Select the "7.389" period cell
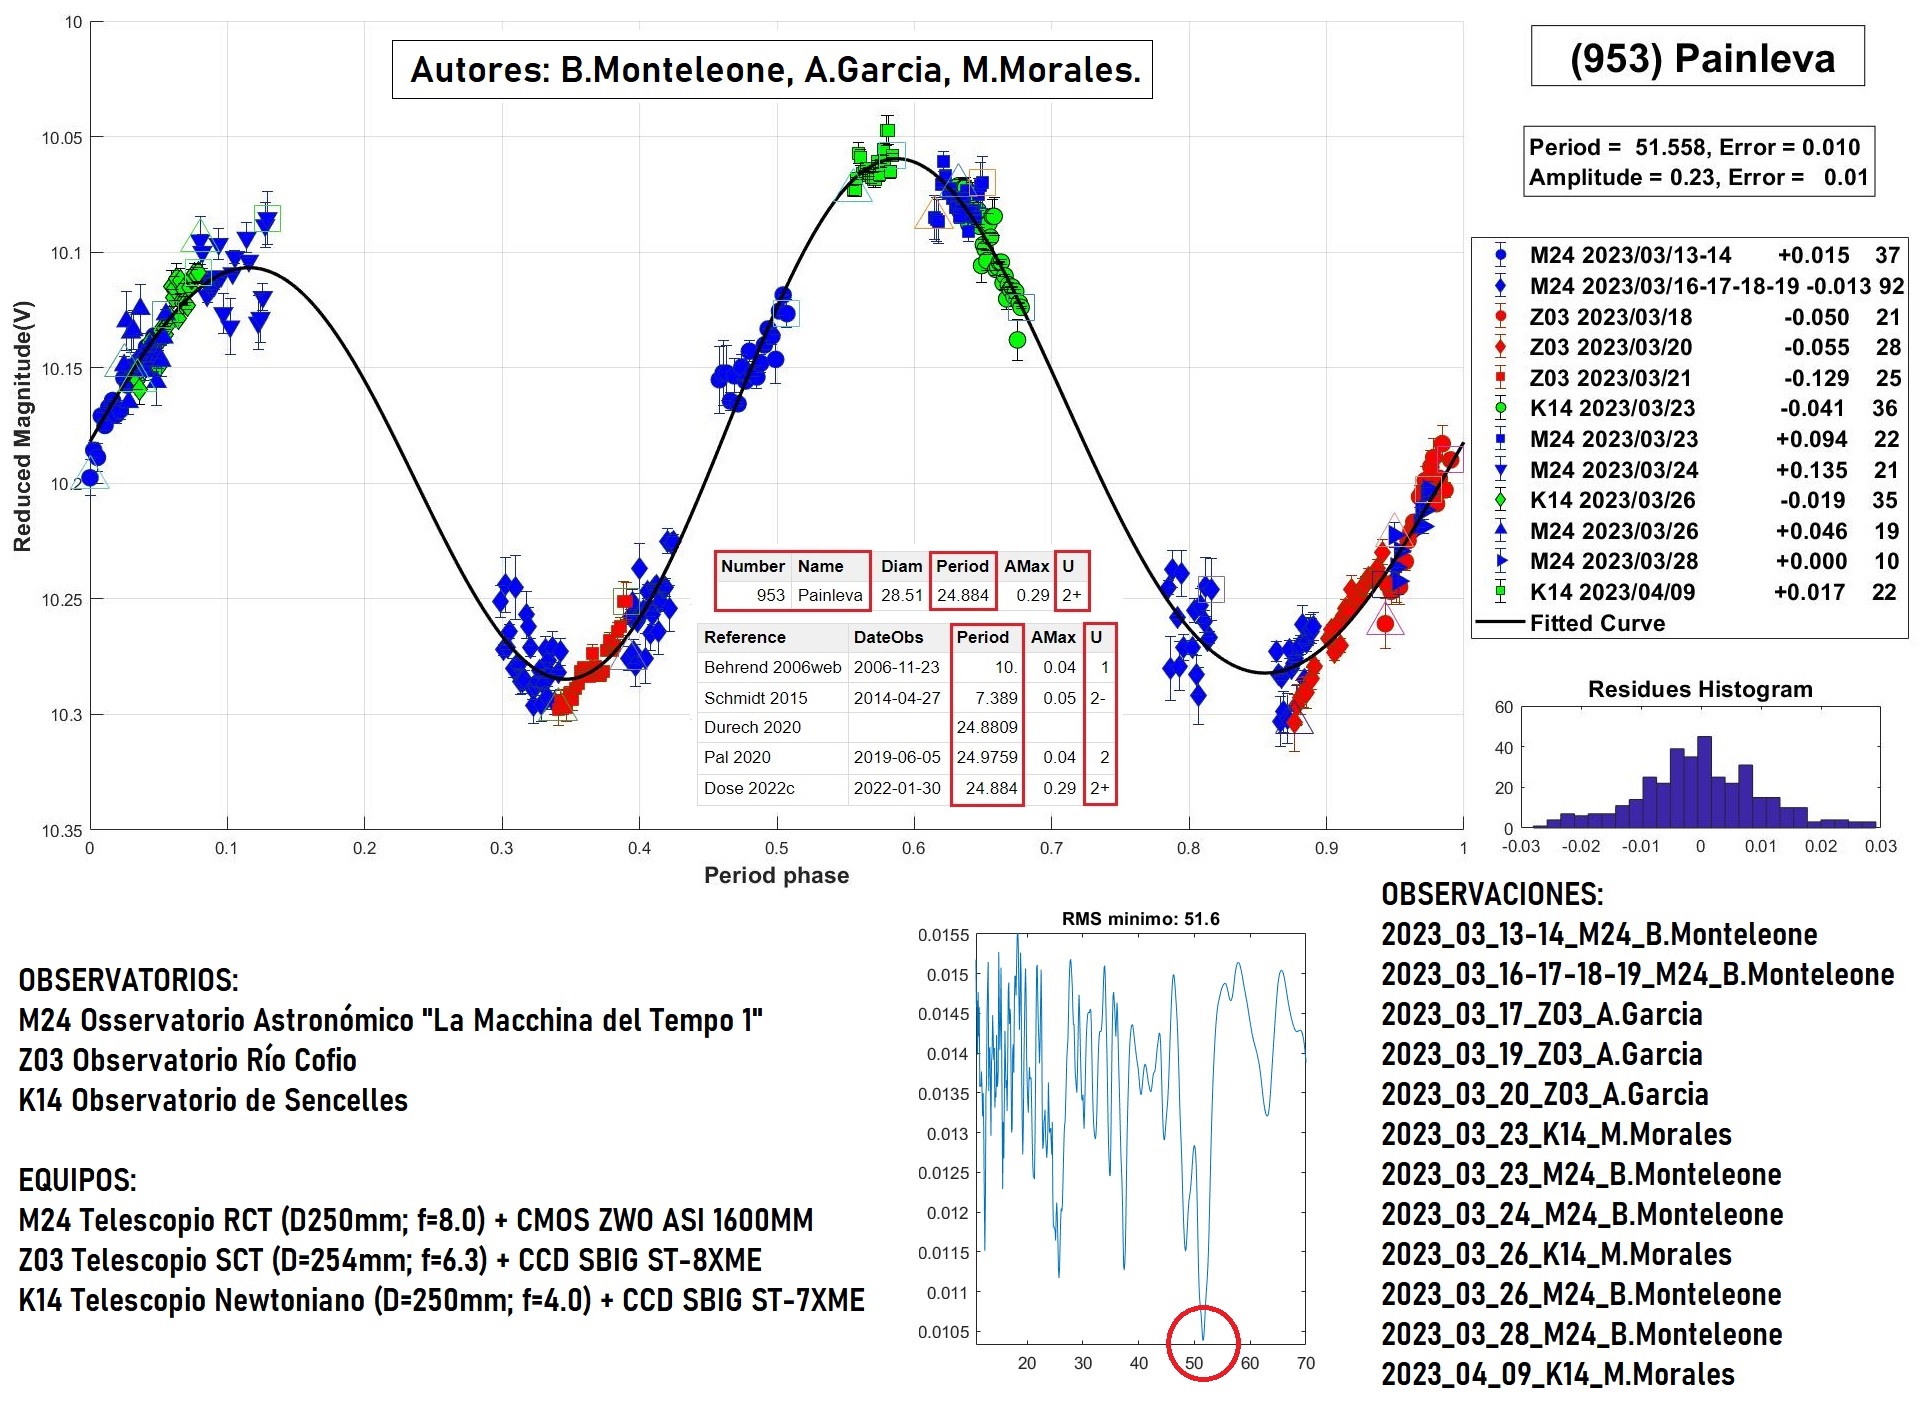 tap(987, 698)
